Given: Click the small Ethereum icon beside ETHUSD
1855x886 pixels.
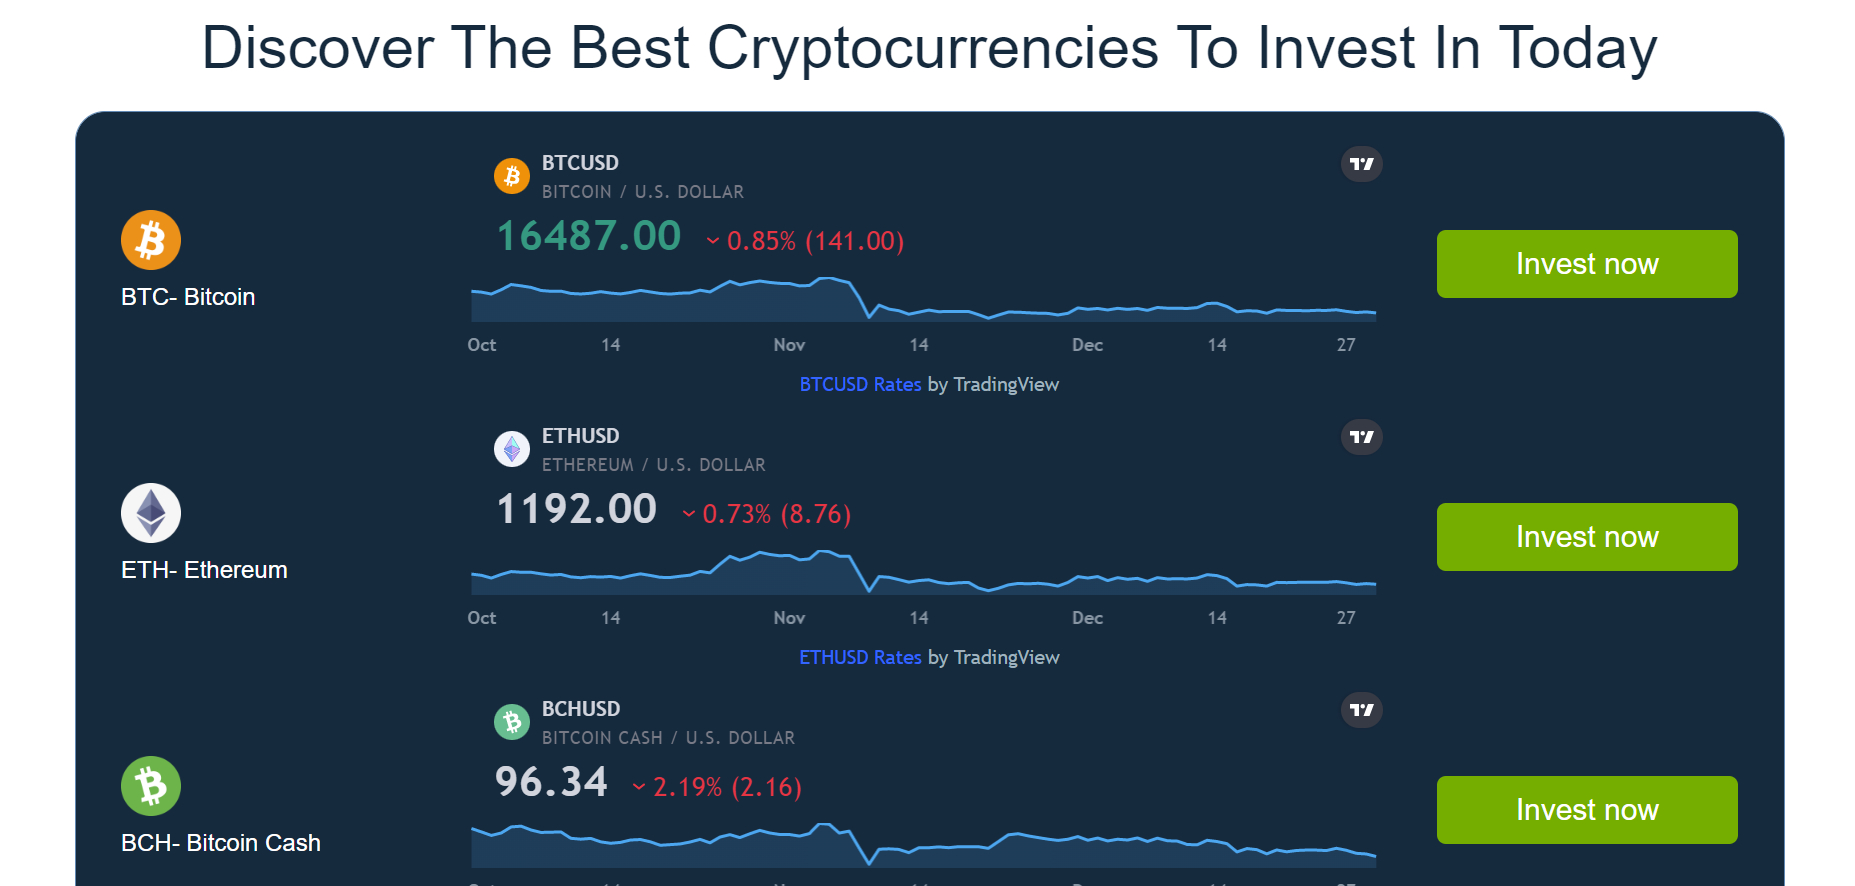Looking at the screenshot, I should click(x=512, y=449).
